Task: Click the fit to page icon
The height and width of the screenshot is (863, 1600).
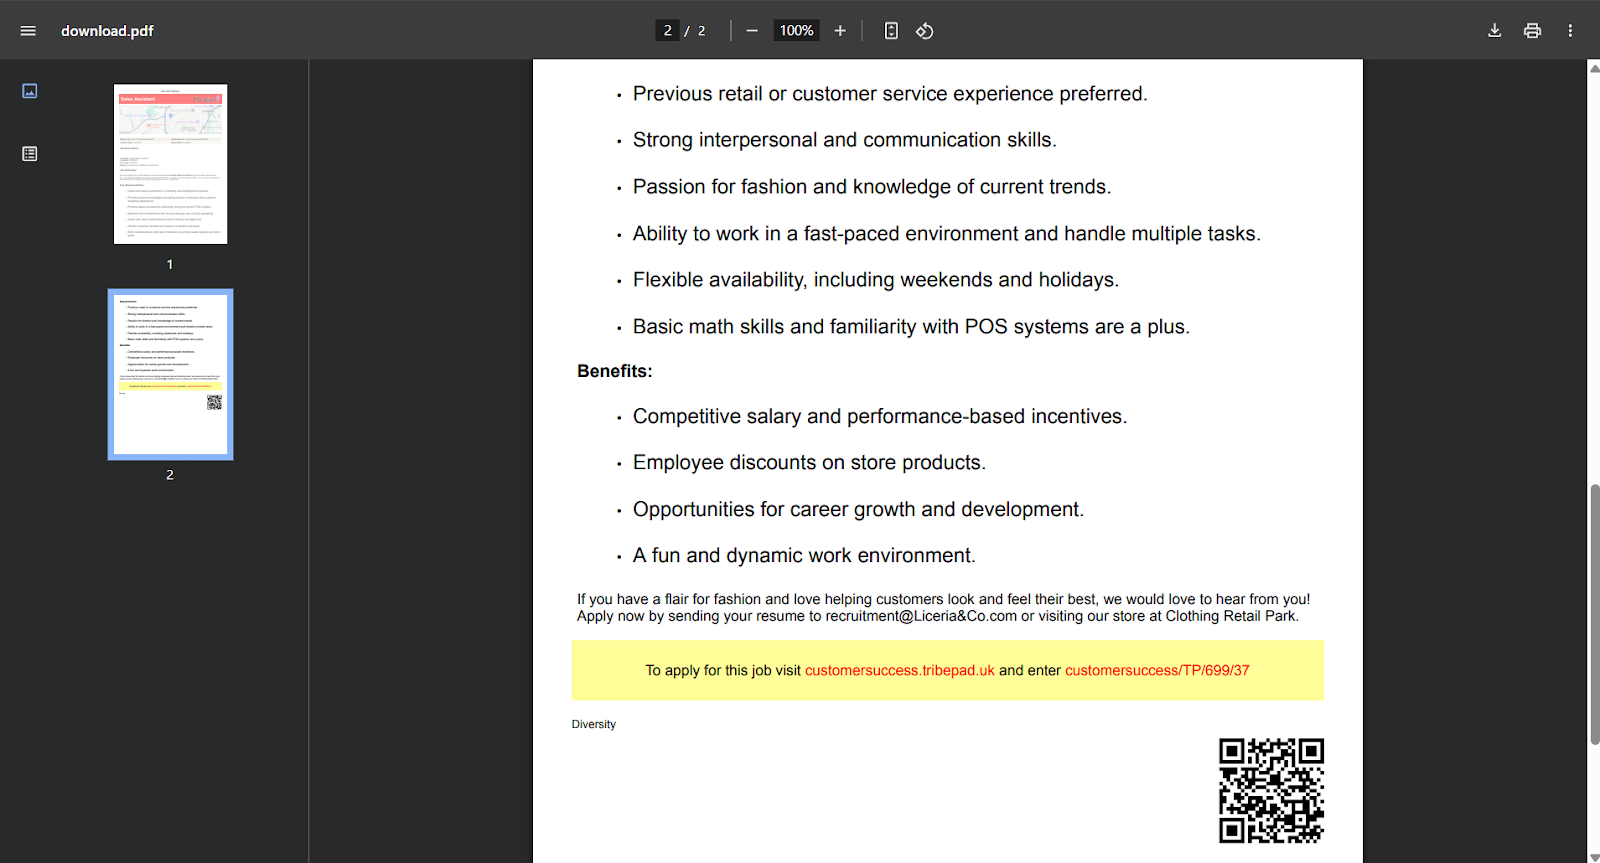Action: pos(891,31)
